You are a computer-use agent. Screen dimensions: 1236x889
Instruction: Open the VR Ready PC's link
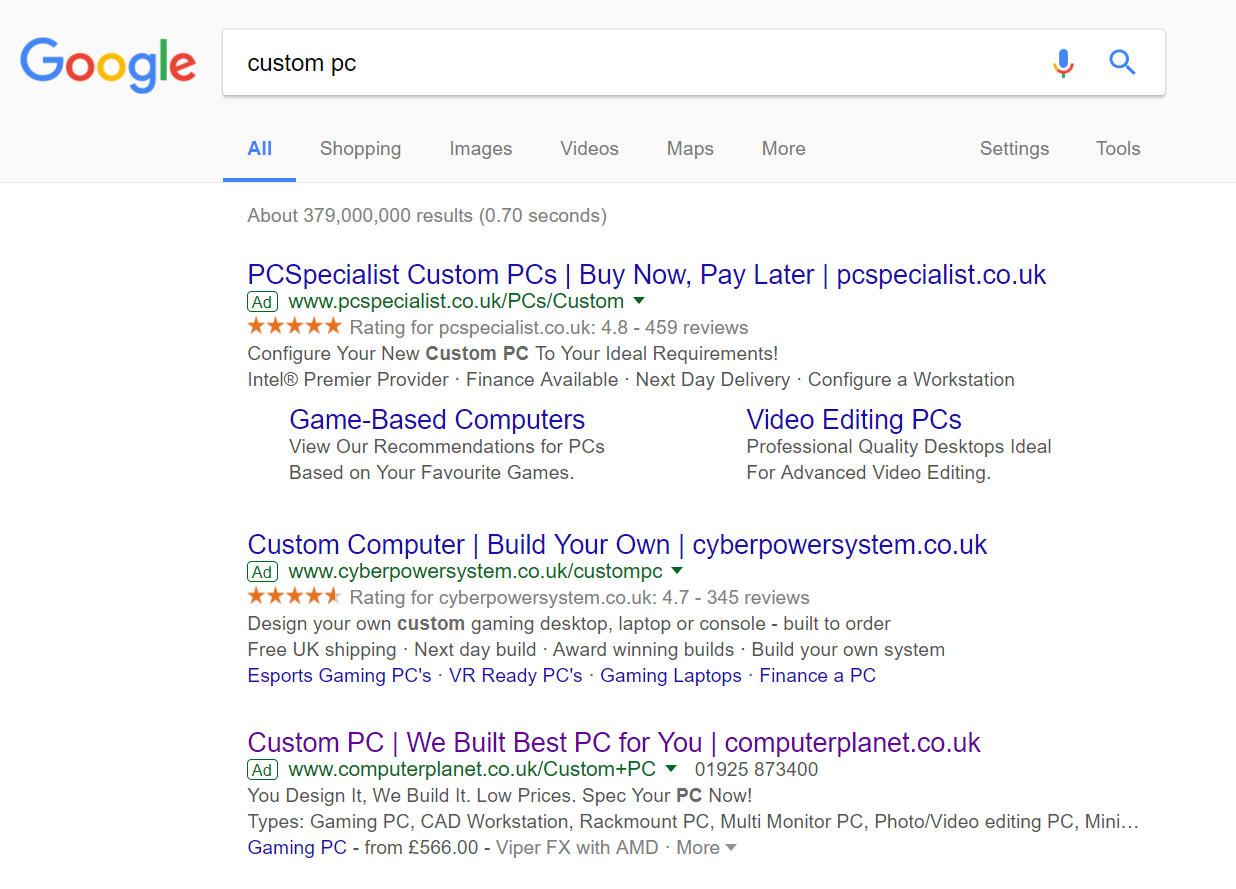coord(516,675)
